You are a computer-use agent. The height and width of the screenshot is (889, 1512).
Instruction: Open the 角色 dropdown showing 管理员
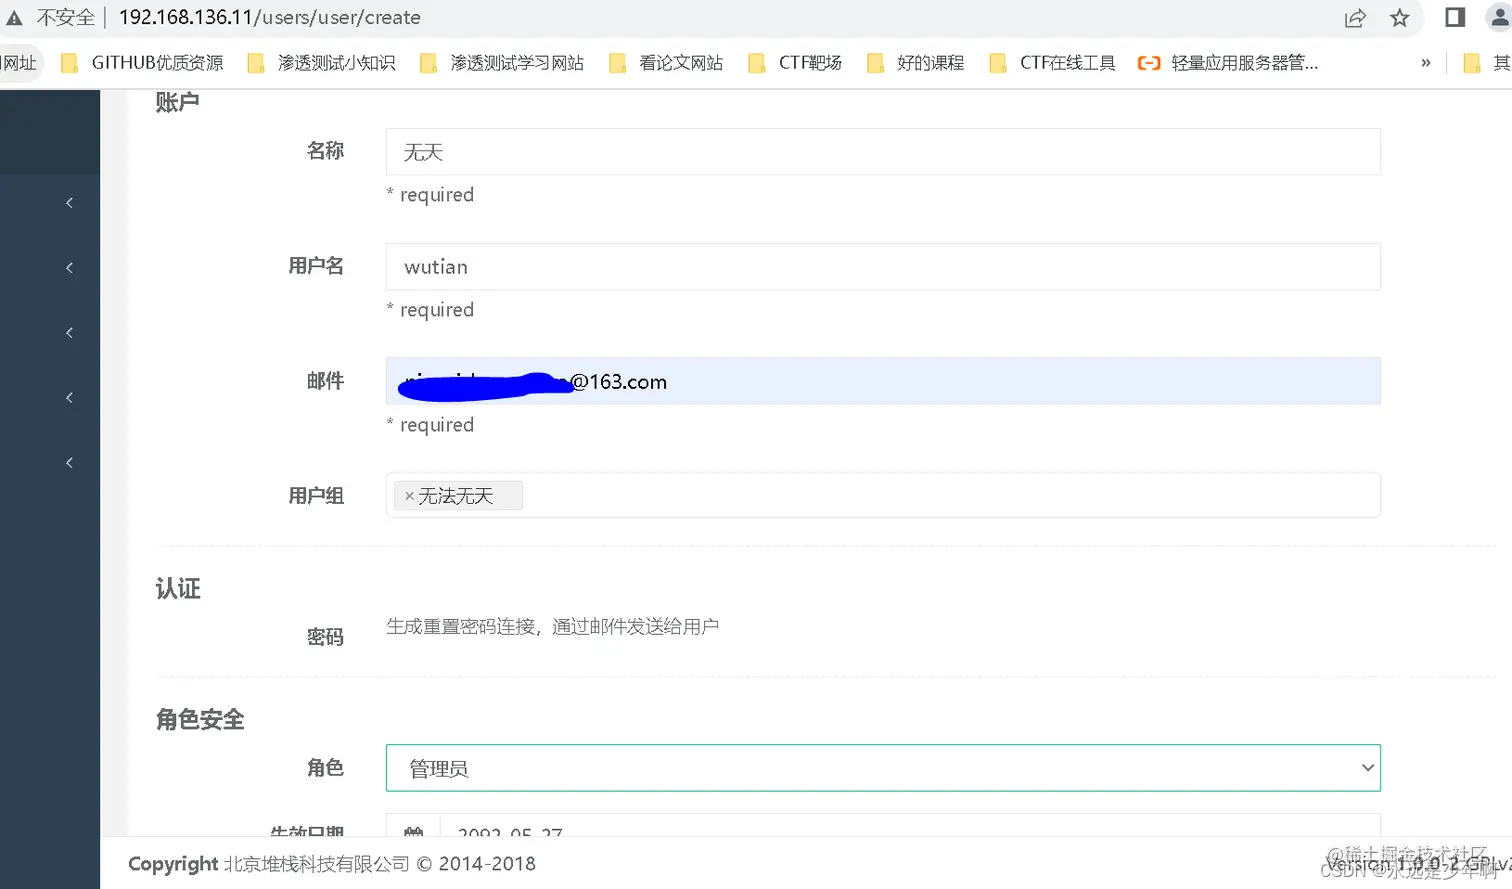[x=883, y=768]
